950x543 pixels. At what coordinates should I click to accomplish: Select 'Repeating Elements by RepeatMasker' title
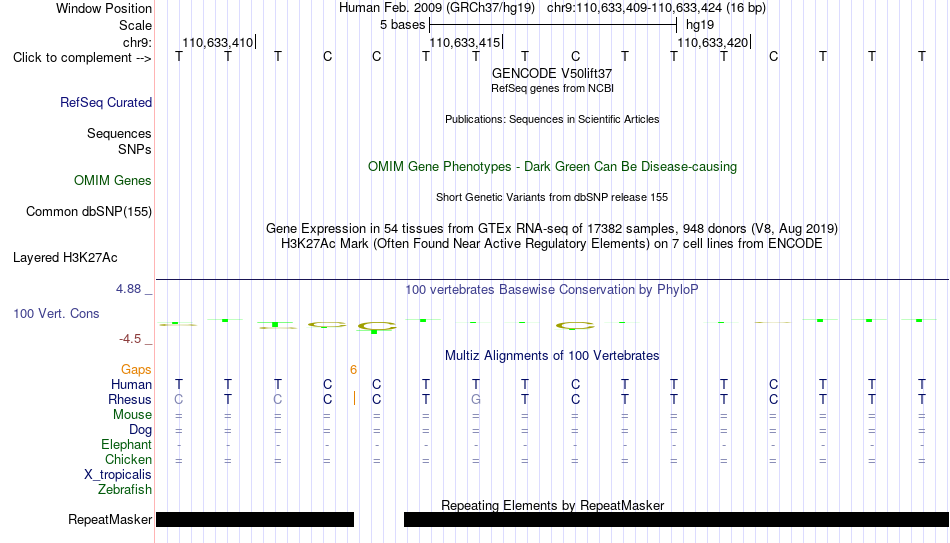pos(552,505)
